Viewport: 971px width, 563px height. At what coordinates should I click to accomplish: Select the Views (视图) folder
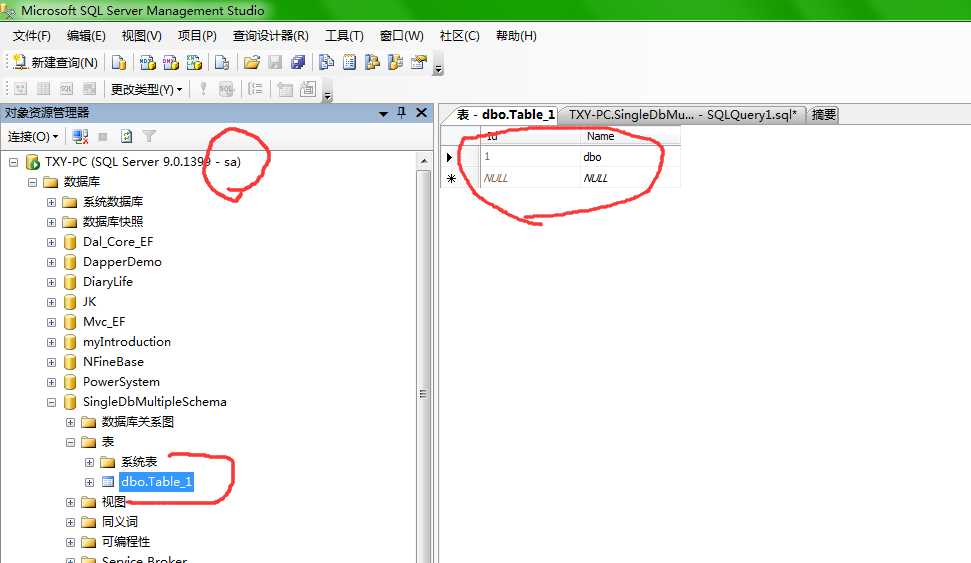click(113, 502)
